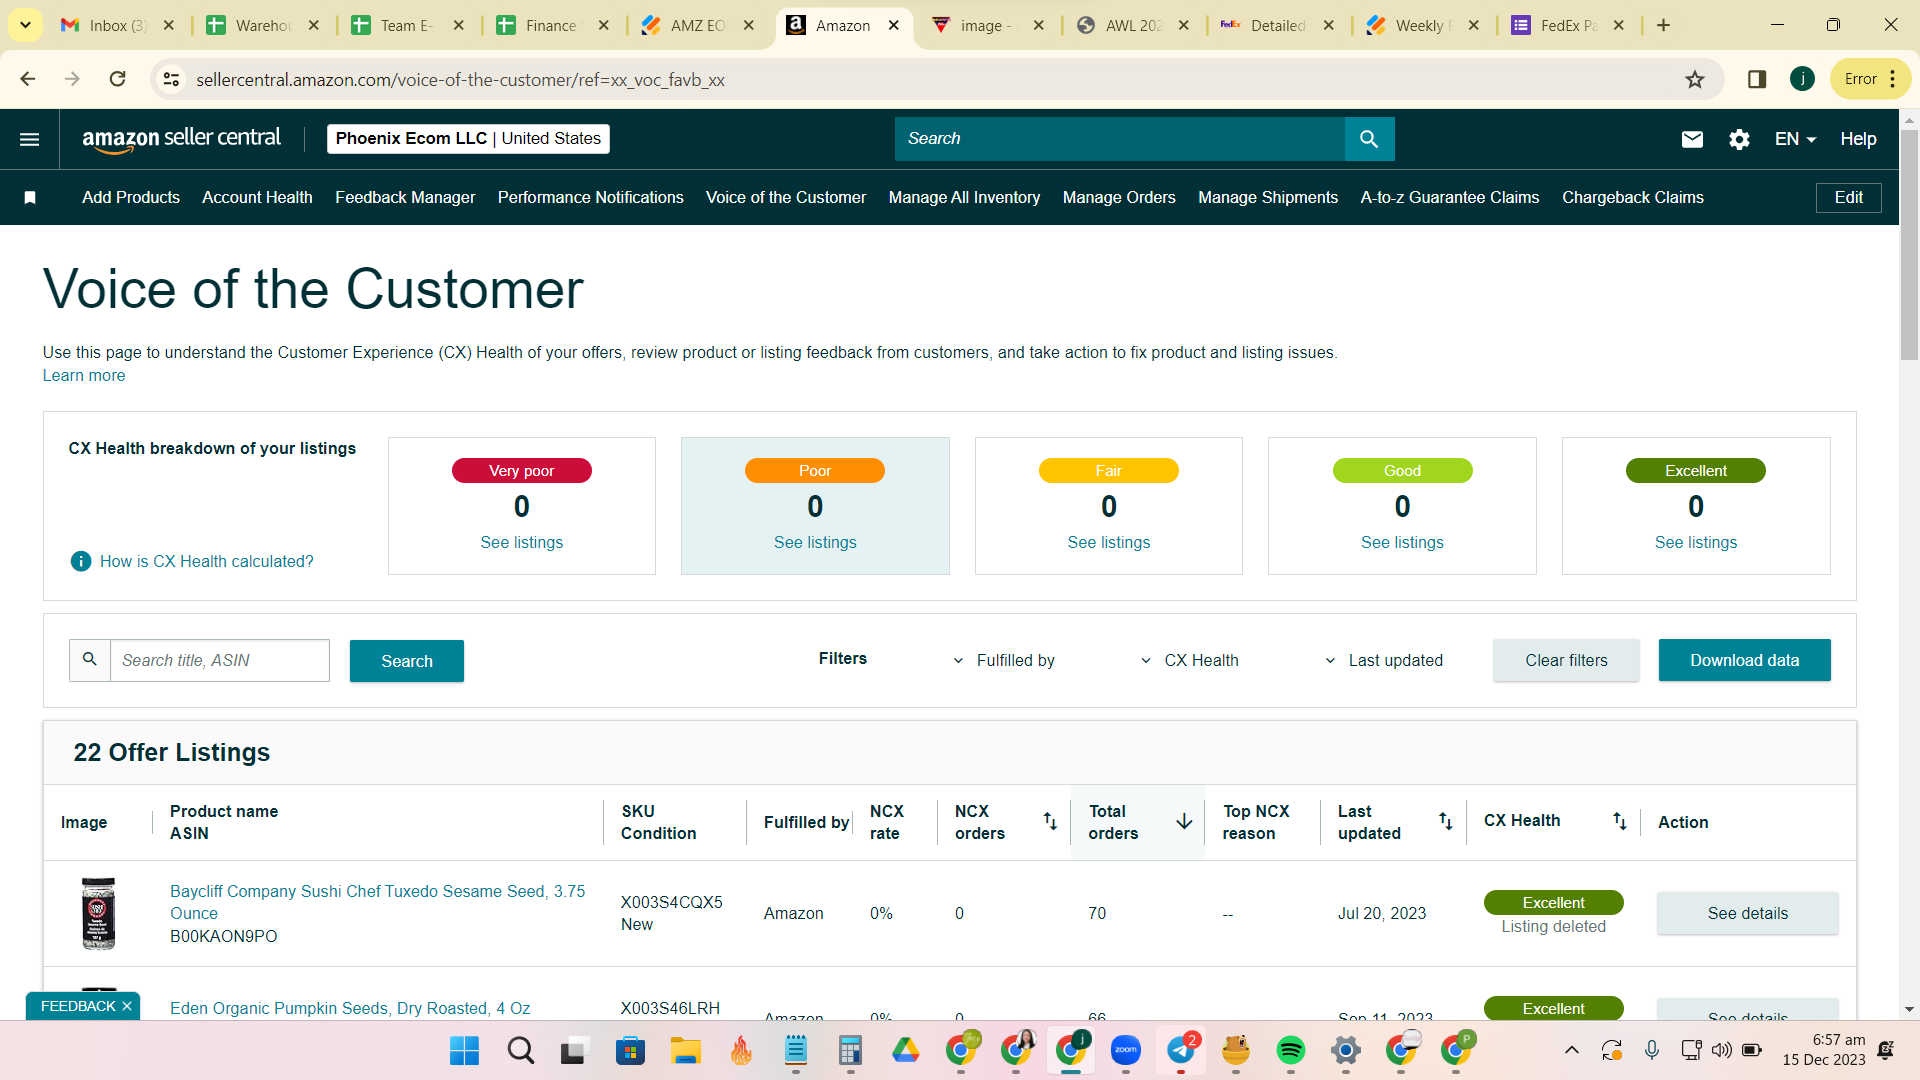This screenshot has height=1080, width=1920.
Task: Go to Account Health
Action: click(x=257, y=198)
